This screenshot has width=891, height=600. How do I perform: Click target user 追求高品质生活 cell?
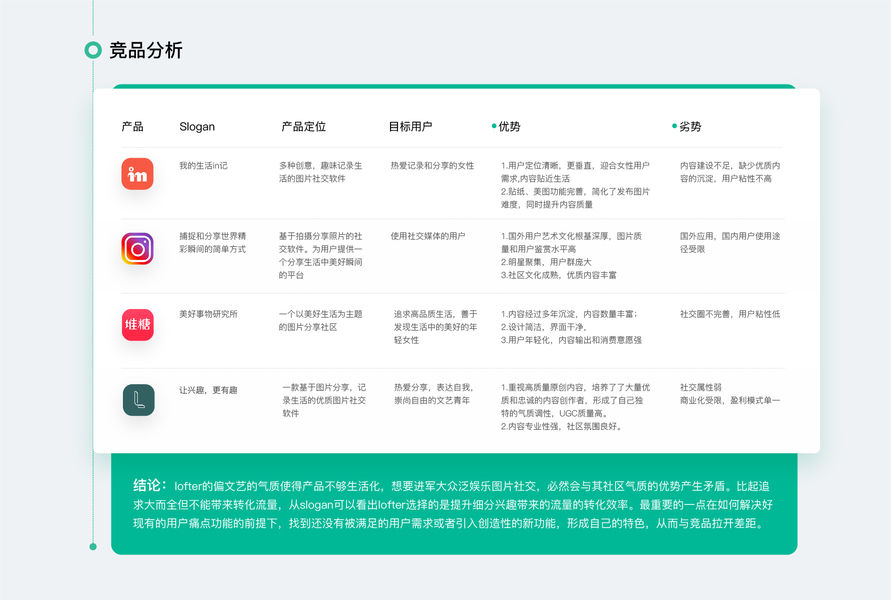pyautogui.click(x=436, y=327)
